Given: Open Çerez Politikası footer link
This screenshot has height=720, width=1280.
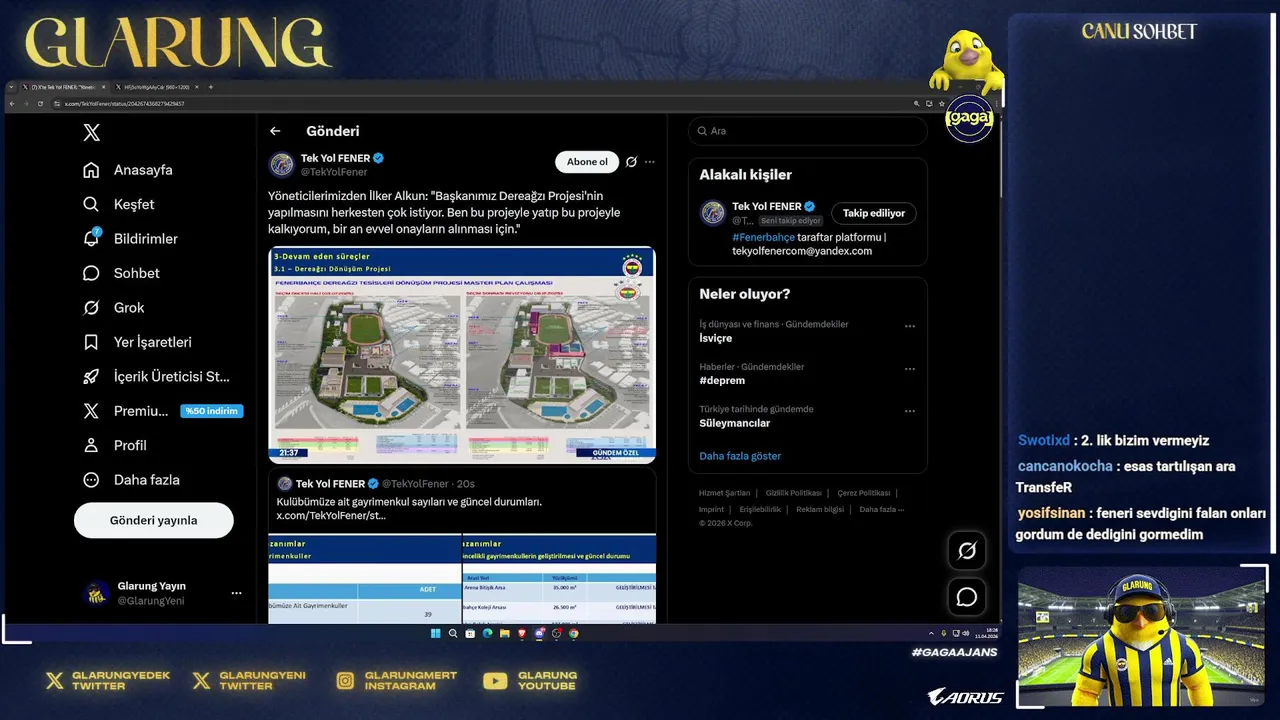Looking at the screenshot, I should (863, 493).
